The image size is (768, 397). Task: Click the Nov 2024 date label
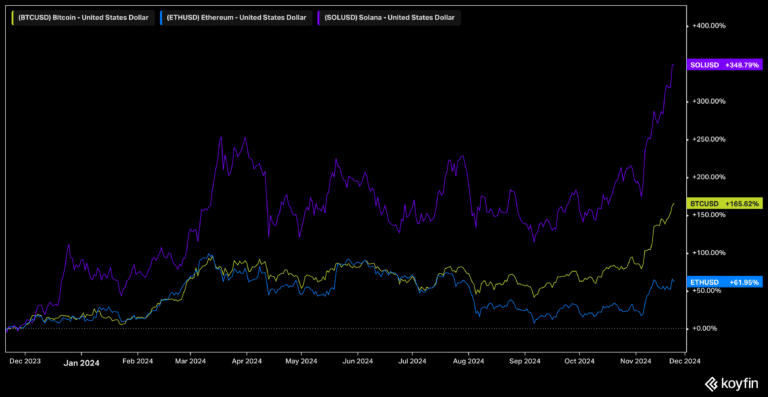click(636, 361)
